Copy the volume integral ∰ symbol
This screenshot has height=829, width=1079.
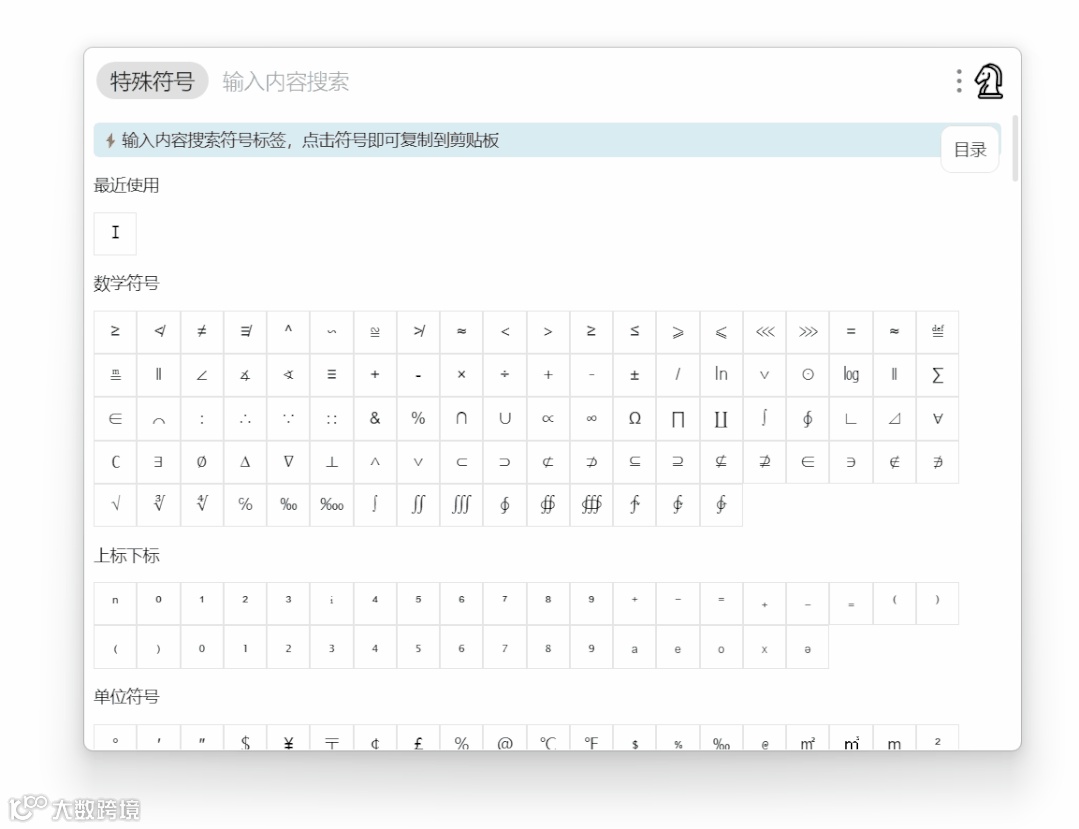point(591,504)
